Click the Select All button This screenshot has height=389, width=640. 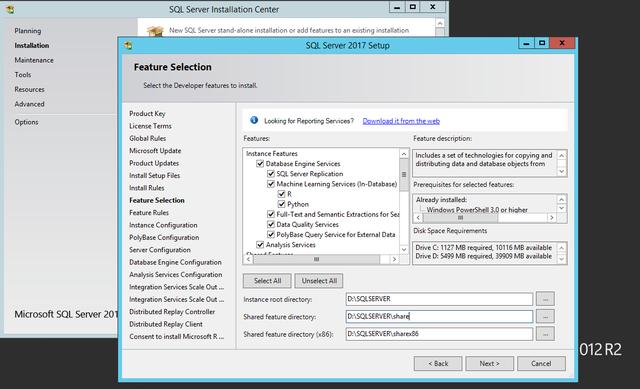point(267,281)
